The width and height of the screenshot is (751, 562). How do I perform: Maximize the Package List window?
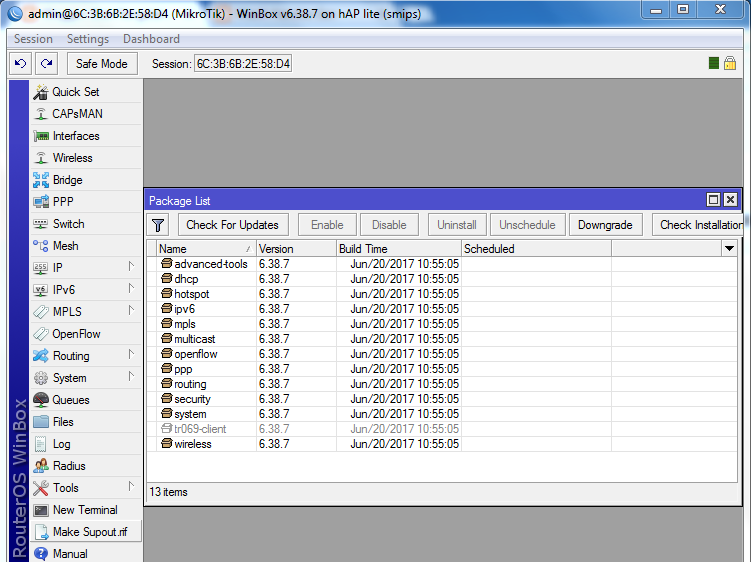pos(713,199)
